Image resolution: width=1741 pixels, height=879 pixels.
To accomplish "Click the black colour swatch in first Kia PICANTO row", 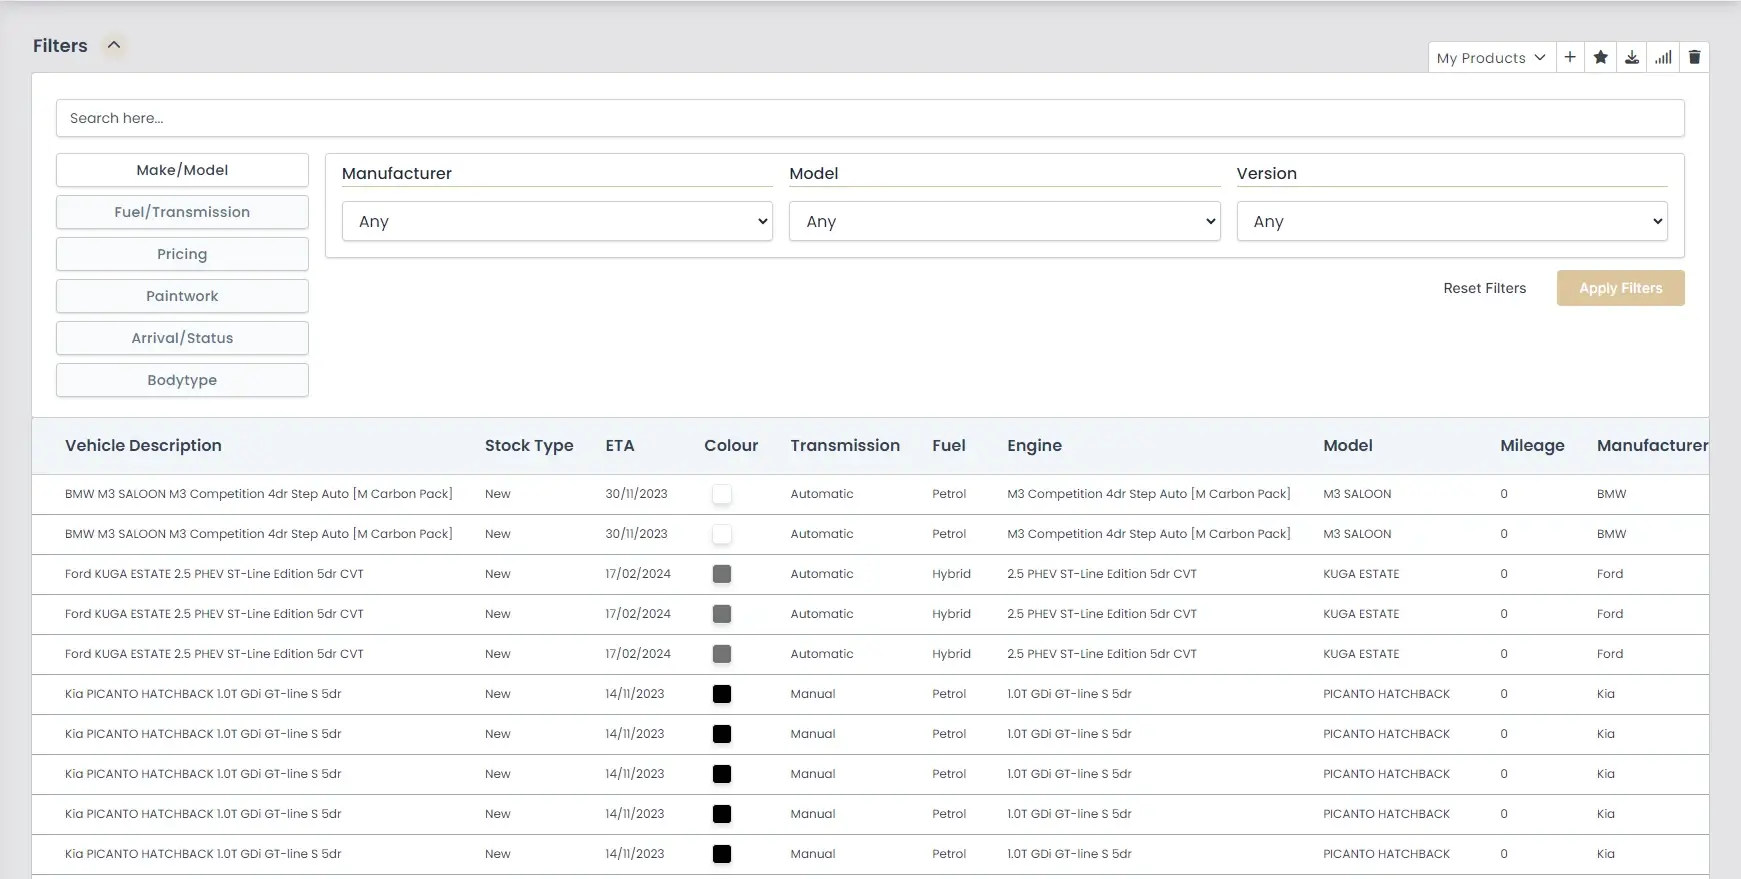I will click(722, 694).
